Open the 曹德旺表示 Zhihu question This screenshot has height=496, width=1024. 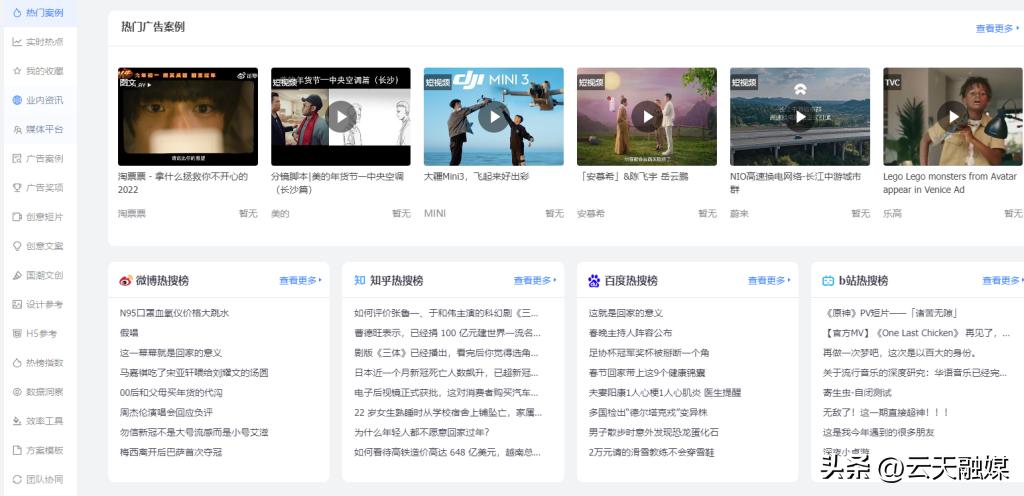tap(447, 333)
